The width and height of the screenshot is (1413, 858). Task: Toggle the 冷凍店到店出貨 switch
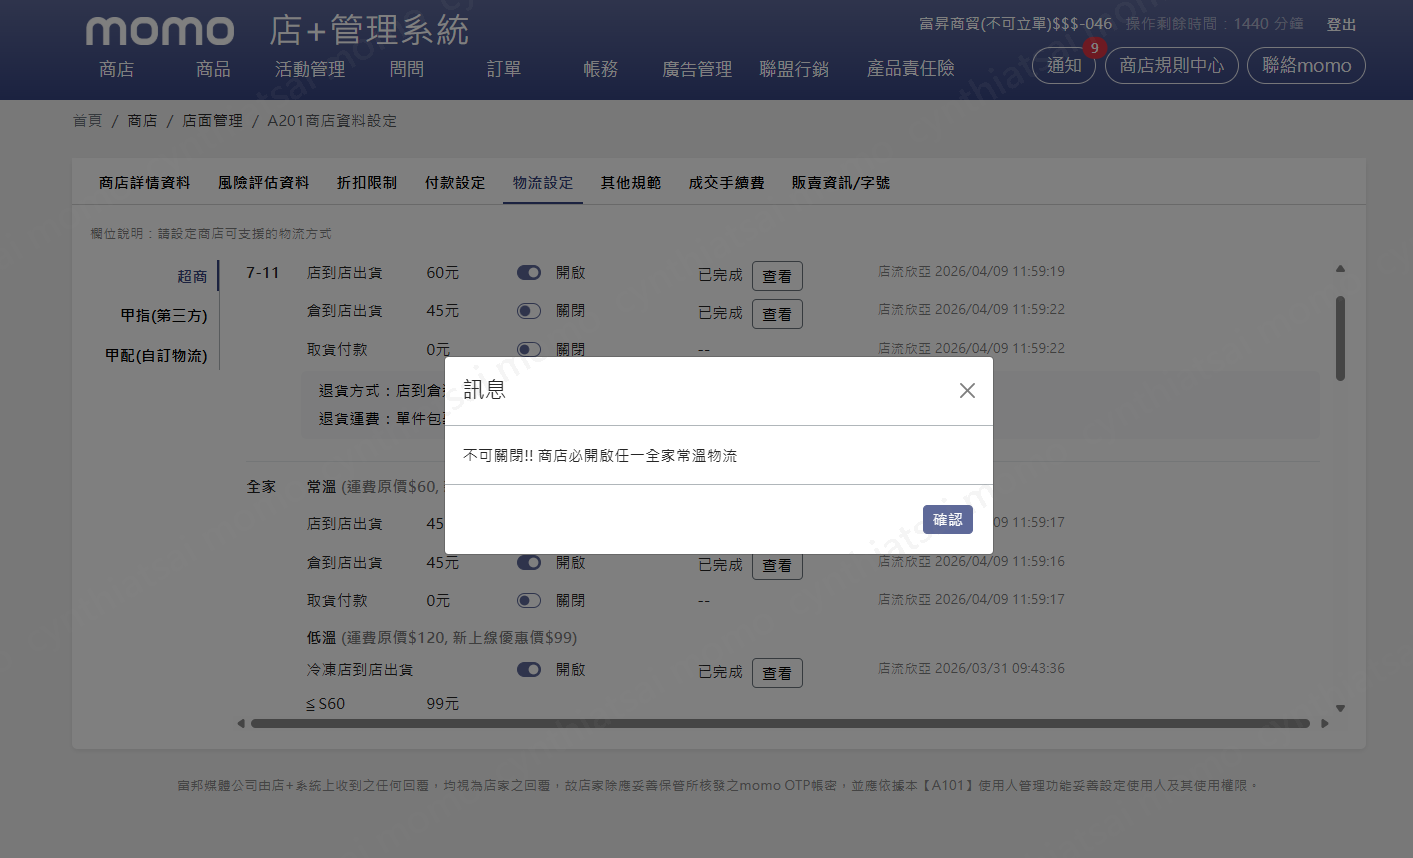point(529,670)
